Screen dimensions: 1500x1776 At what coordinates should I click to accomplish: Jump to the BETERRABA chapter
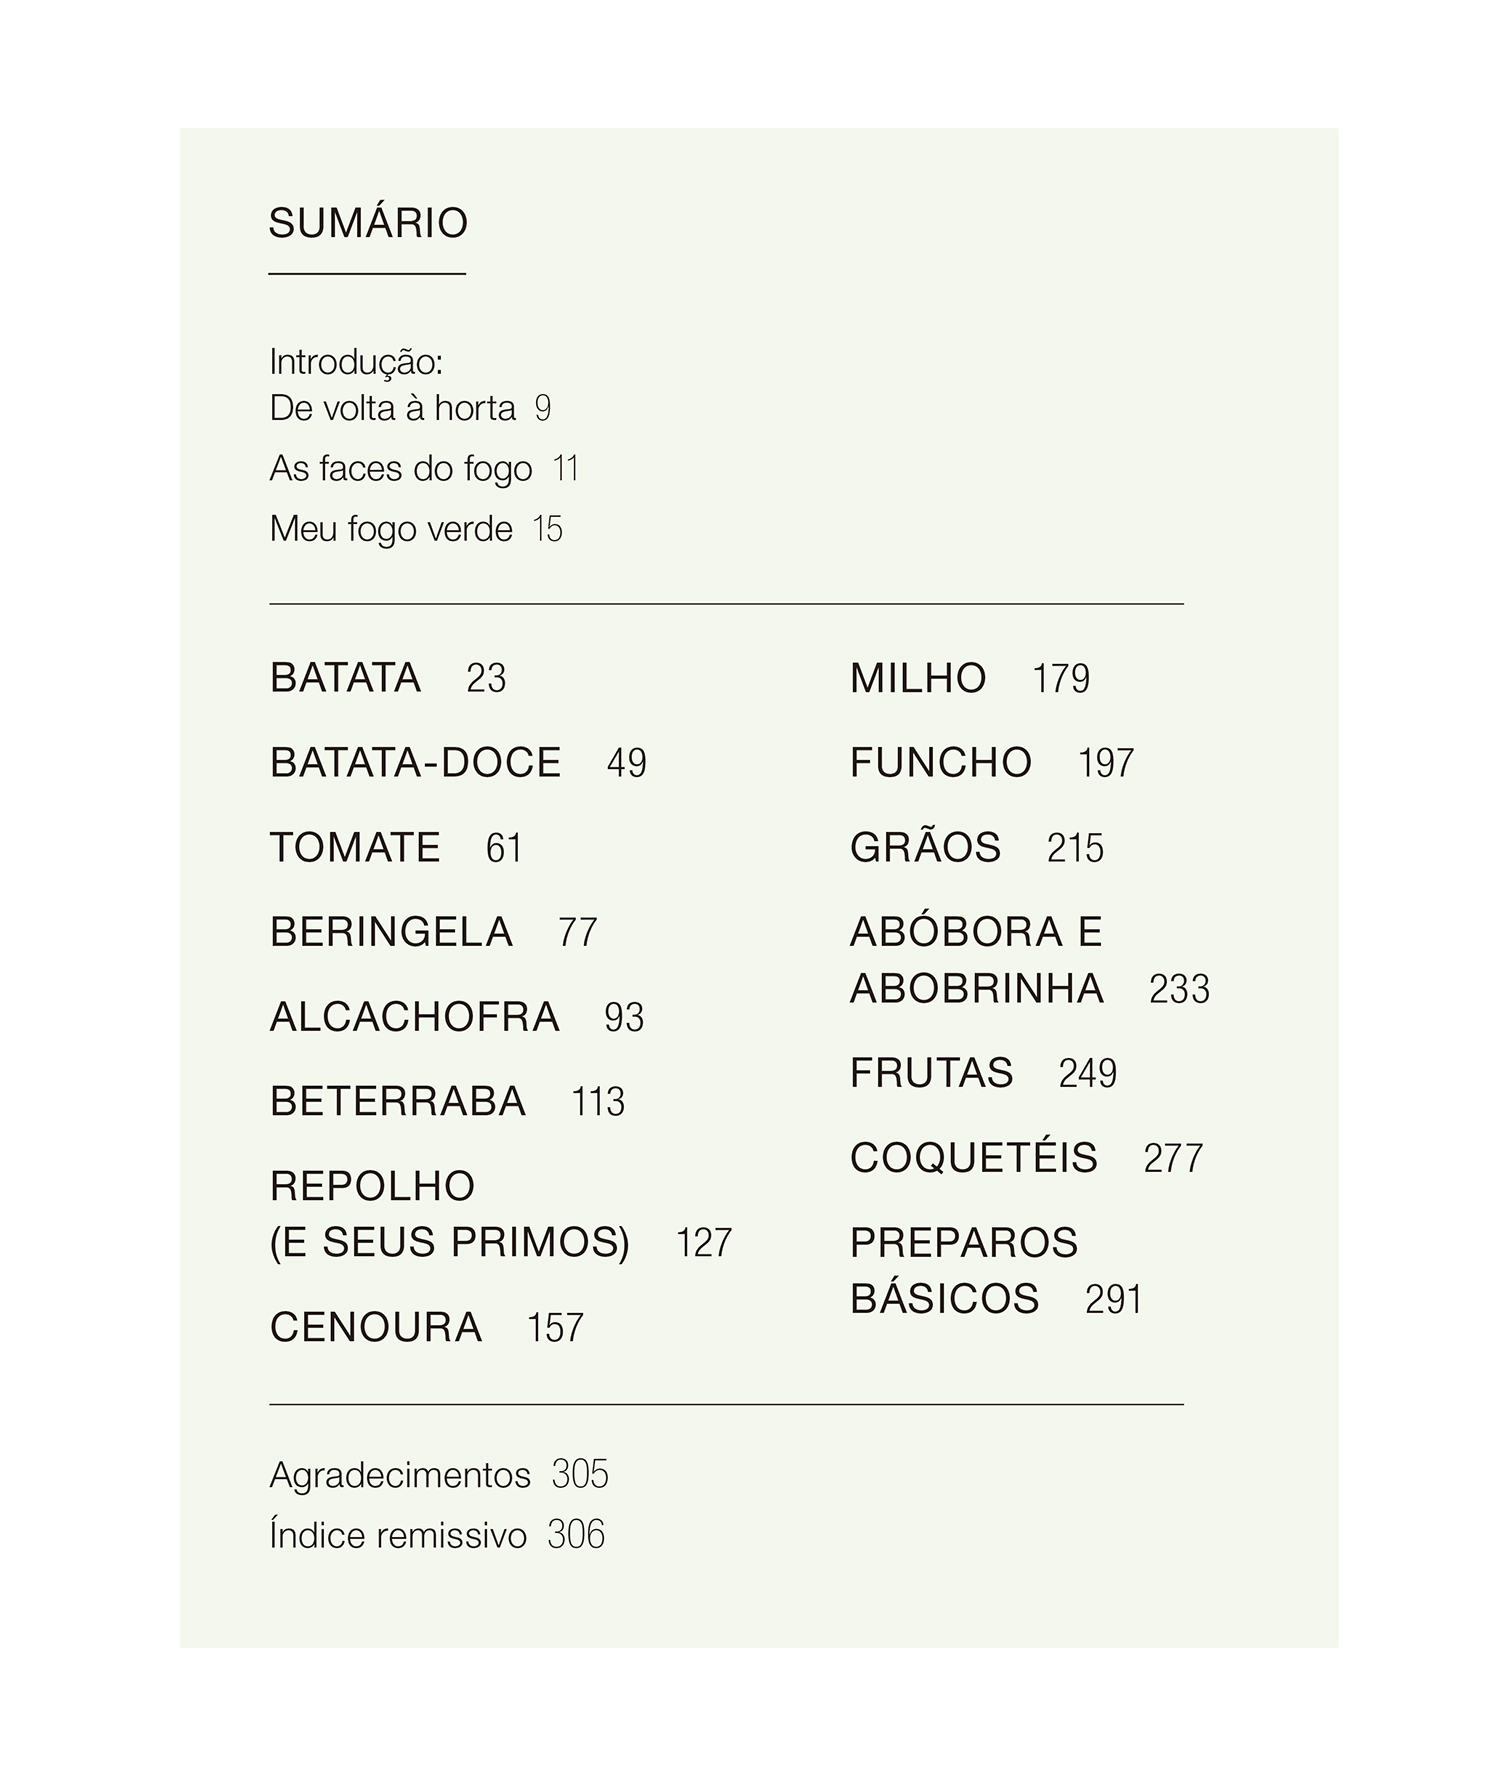click(x=398, y=1102)
